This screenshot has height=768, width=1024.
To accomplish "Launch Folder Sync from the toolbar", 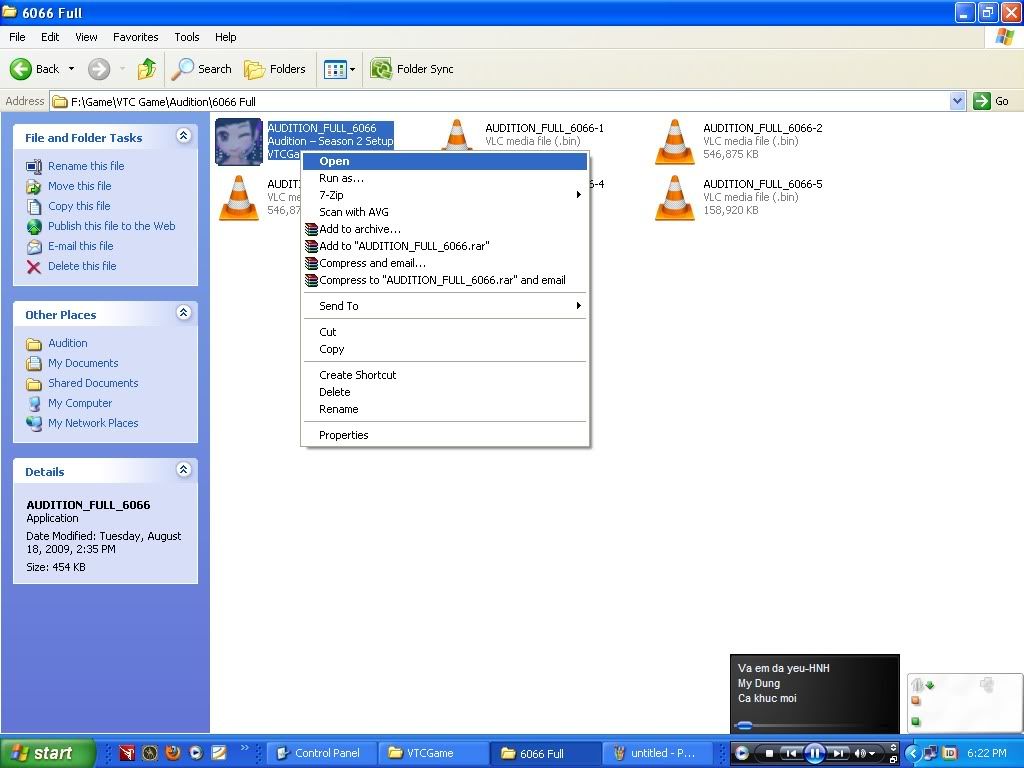I will click(411, 69).
